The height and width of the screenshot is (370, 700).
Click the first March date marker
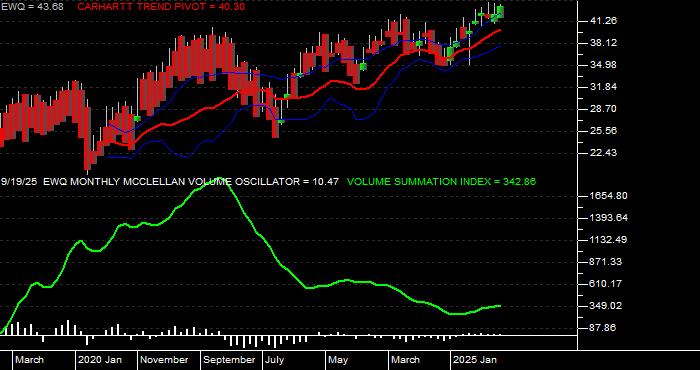29,360
